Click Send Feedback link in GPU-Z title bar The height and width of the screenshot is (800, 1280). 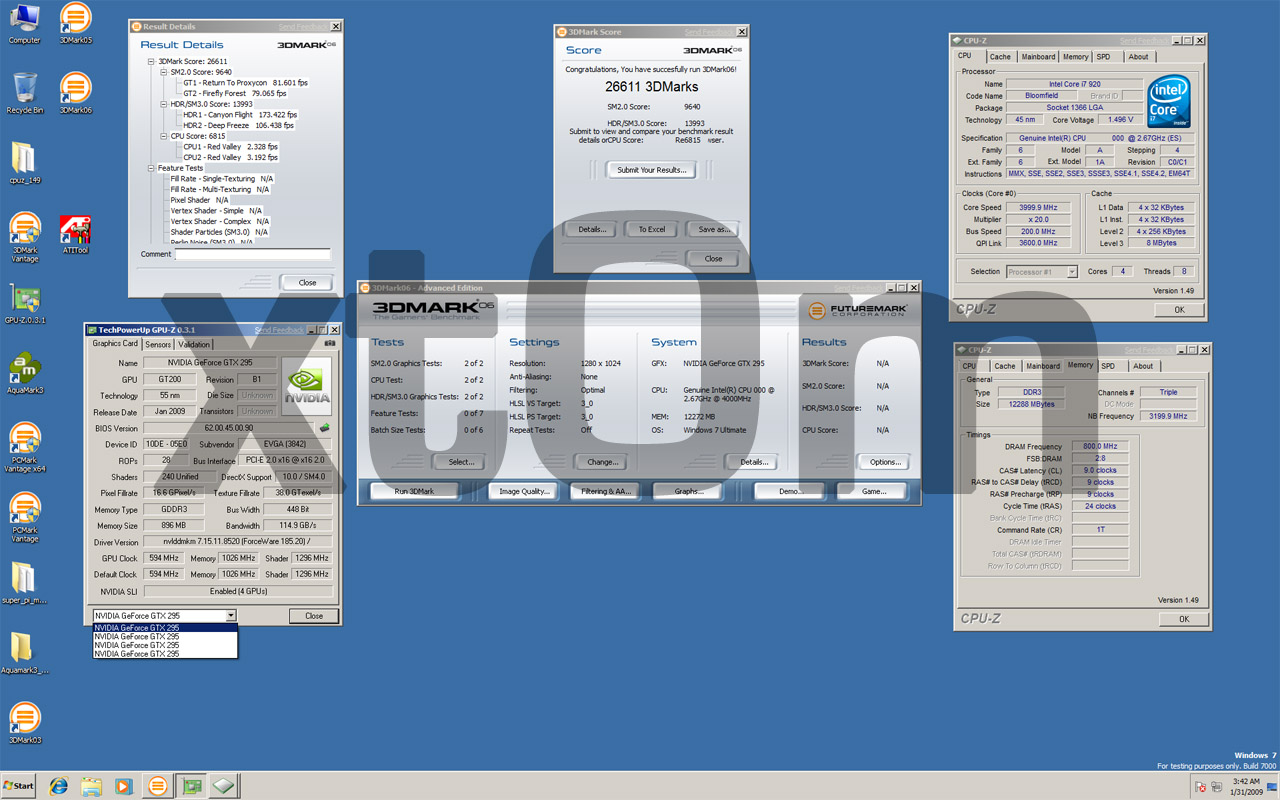point(279,330)
